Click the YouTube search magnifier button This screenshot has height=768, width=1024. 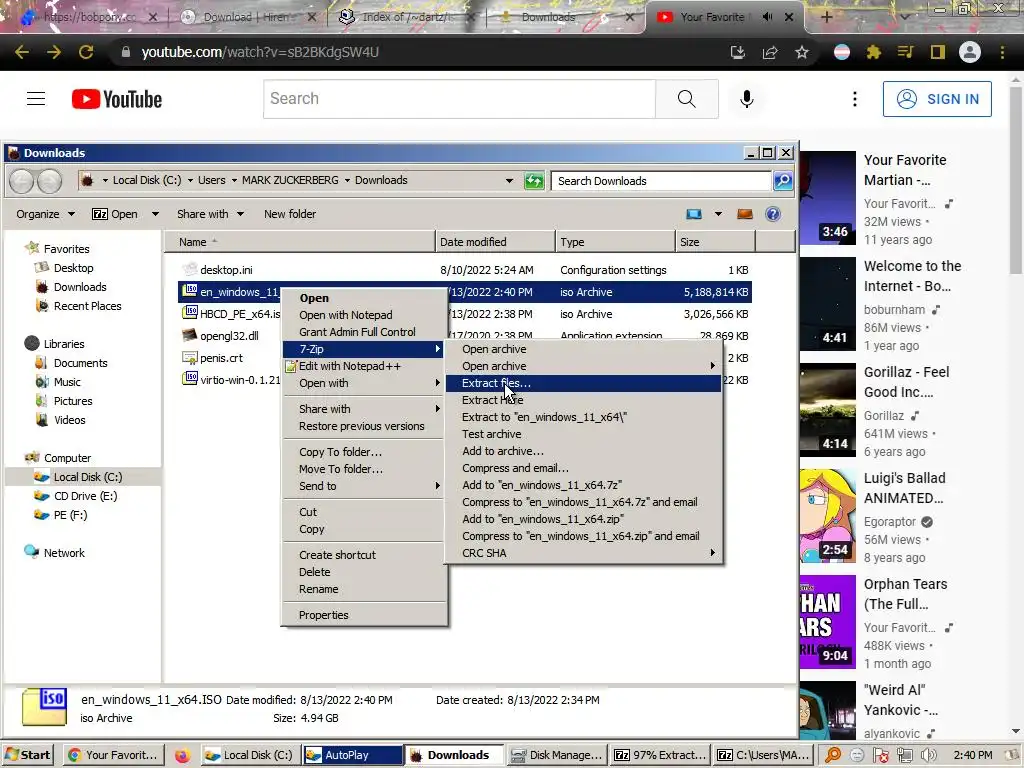click(686, 99)
